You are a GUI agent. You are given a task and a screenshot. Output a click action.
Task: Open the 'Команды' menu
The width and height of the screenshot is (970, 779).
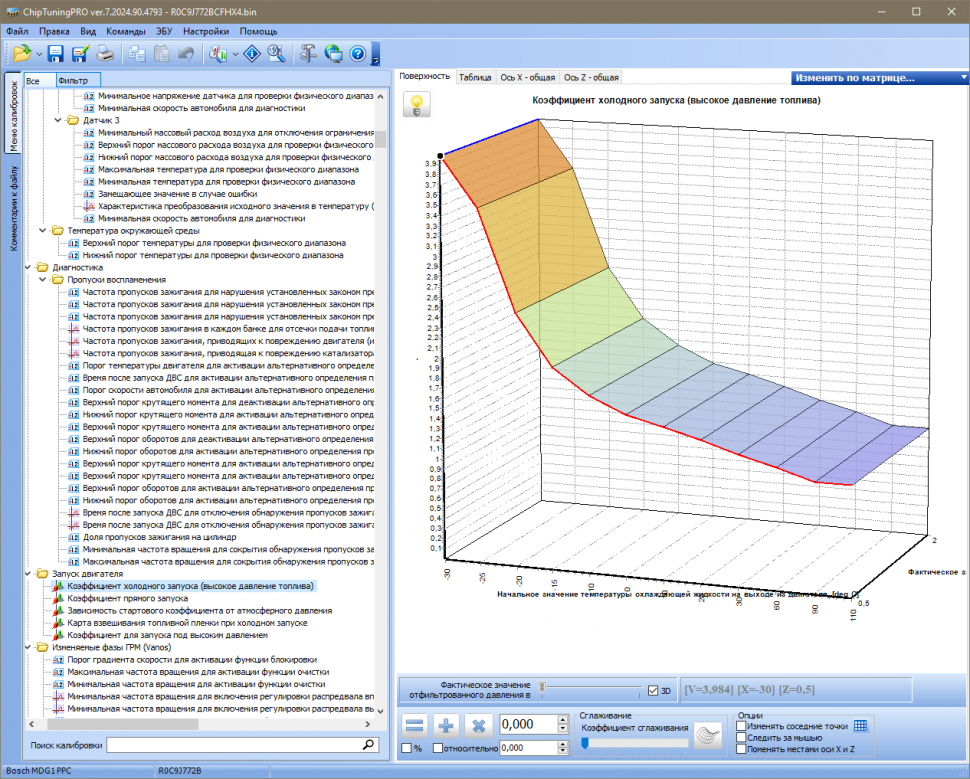pos(126,31)
